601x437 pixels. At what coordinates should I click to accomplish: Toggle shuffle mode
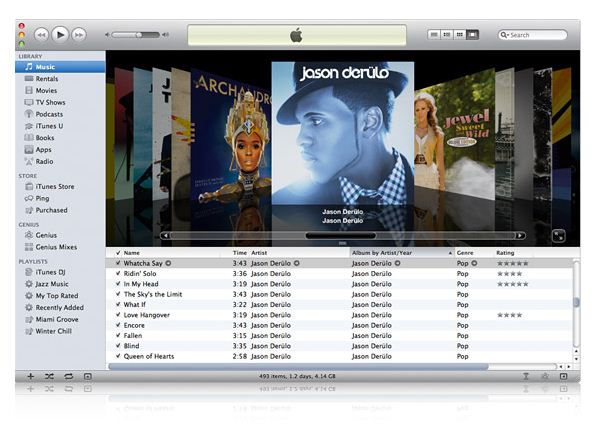[49, 376]
